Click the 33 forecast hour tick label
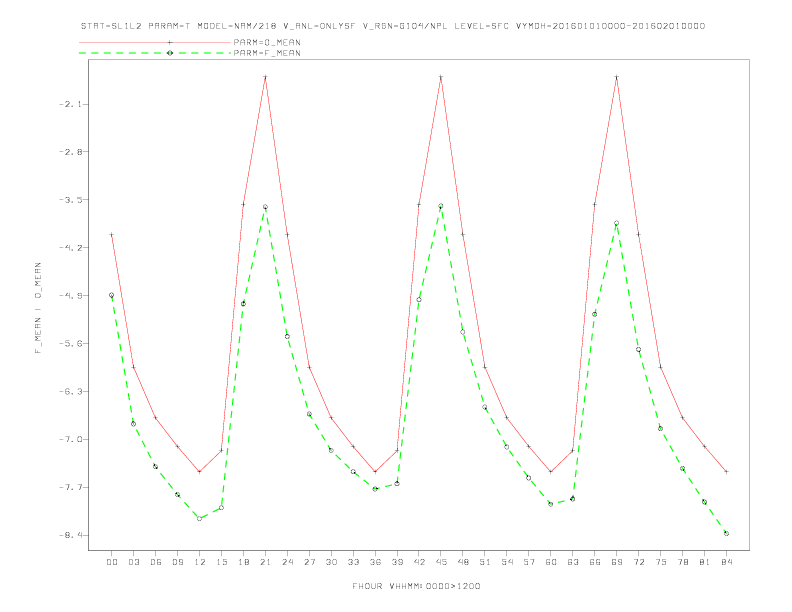Viewport: 792px width, 612px height. [x=353, y=562]
